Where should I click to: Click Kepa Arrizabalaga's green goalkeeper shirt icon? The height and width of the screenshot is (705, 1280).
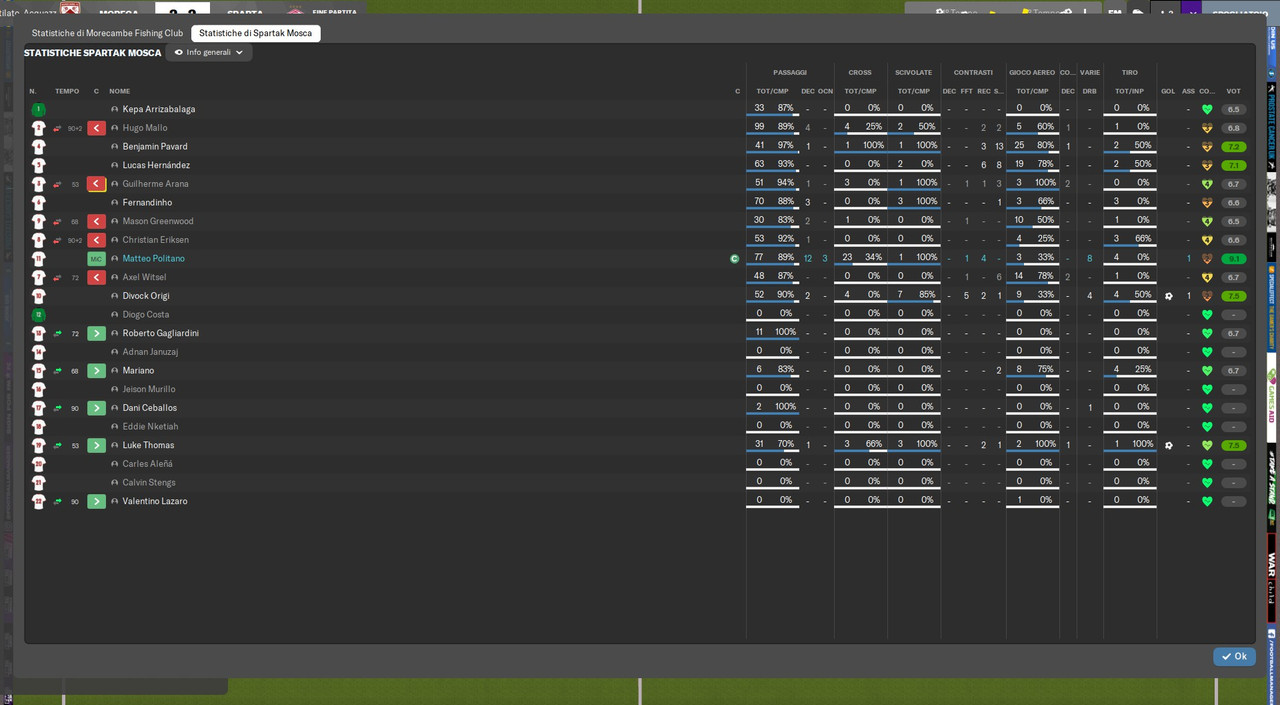click(38, 109)
